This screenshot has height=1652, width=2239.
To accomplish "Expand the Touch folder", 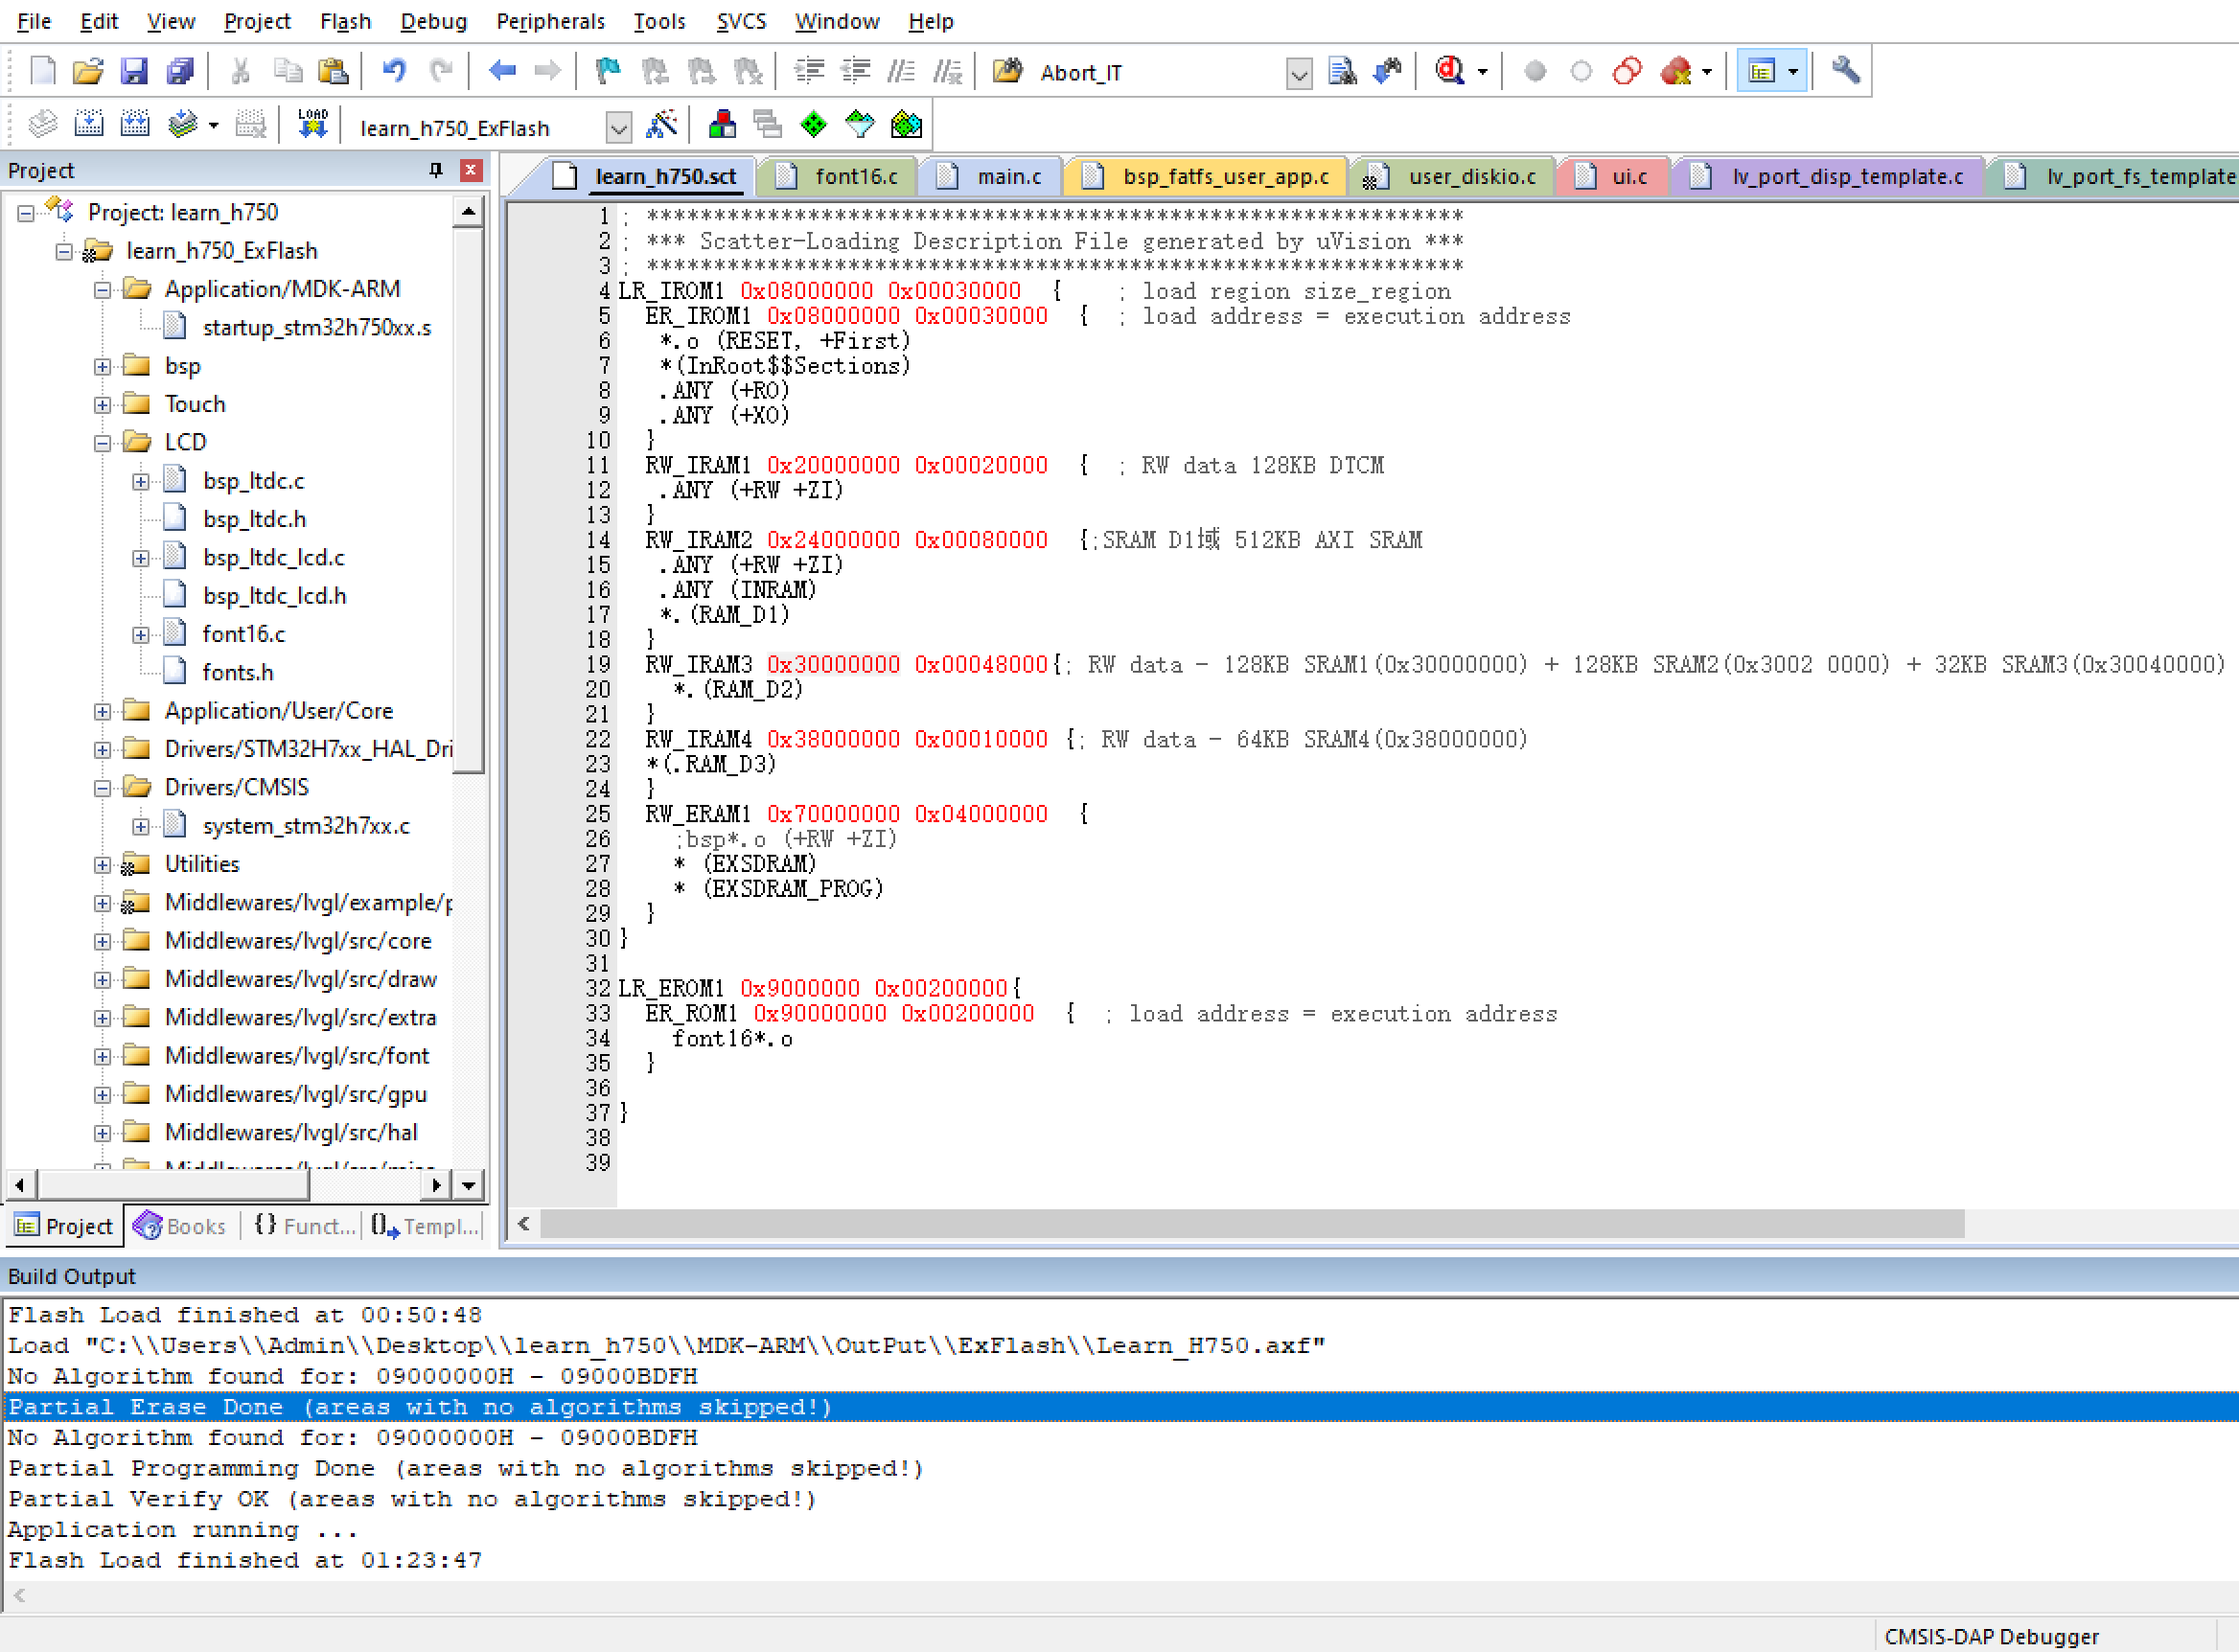I will (x=103, y=404).
